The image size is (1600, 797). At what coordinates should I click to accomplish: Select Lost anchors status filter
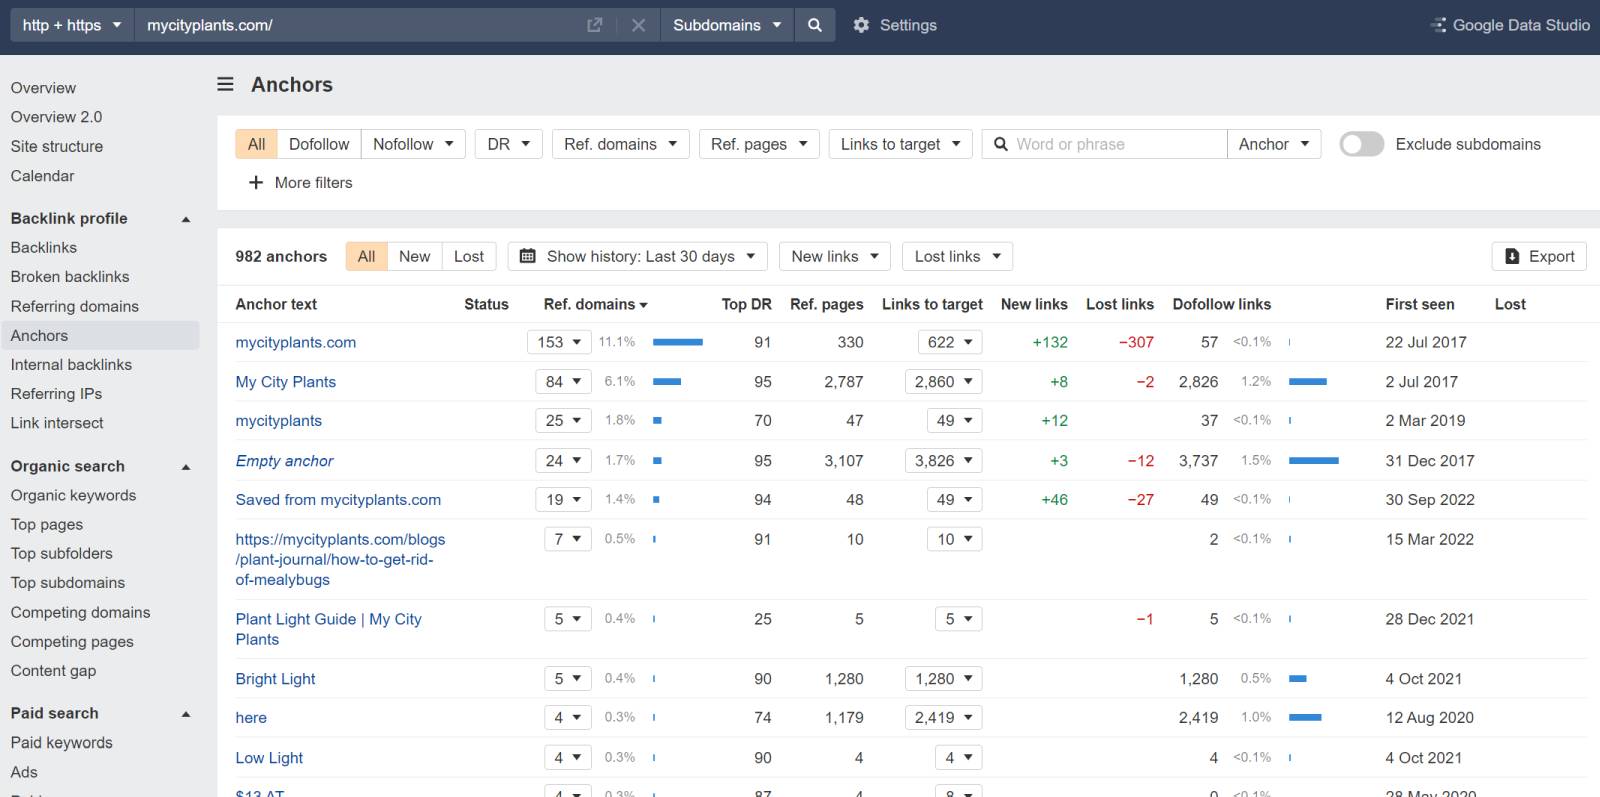click(469, 257)
